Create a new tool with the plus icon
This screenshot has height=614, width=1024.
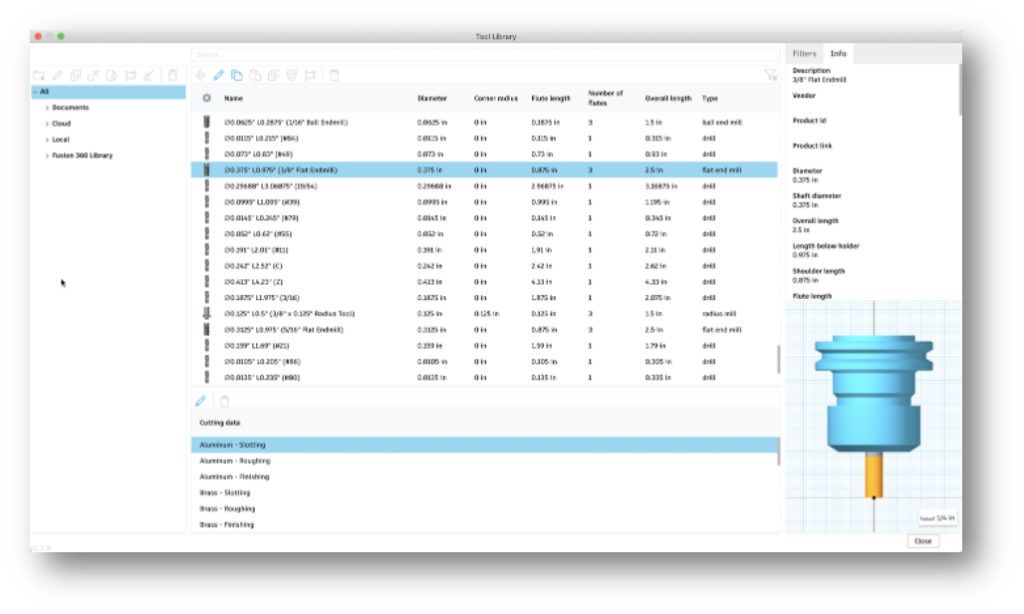(200, 75)
